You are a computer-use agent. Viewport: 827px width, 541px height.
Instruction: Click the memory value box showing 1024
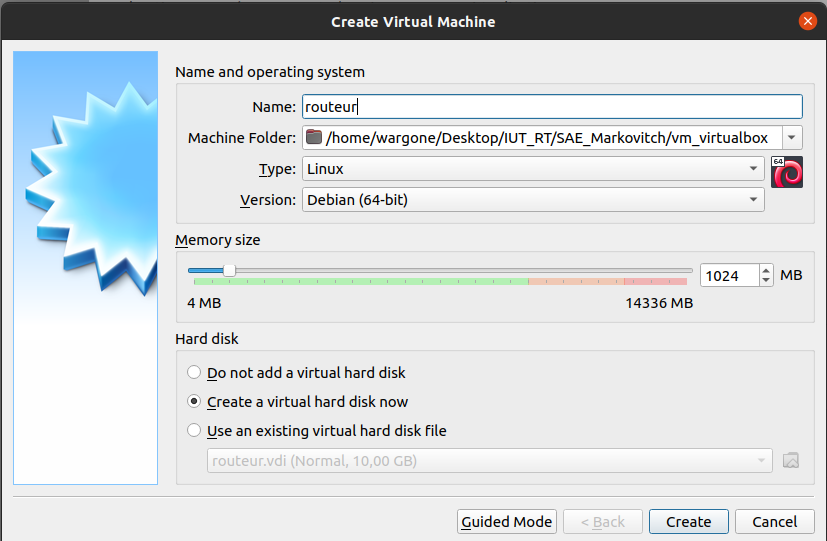[x=728, y=275]
